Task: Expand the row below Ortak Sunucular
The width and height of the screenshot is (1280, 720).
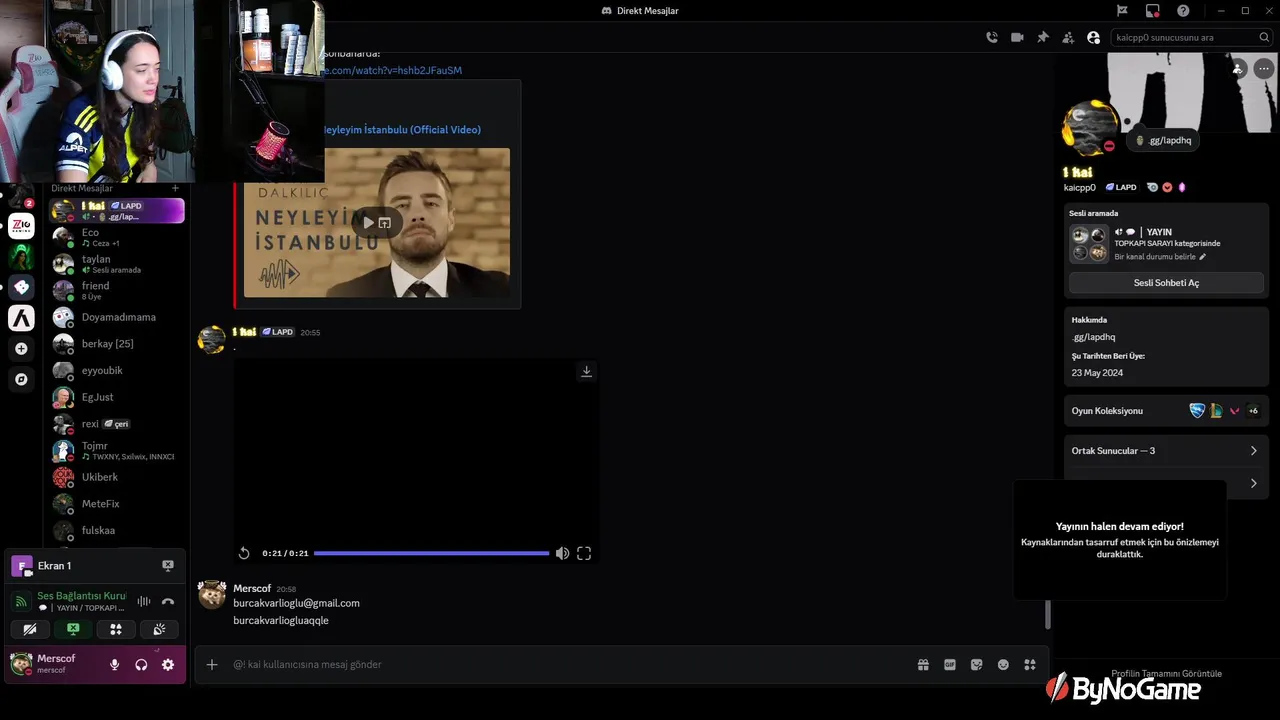Action: (x=1254, y=484)
